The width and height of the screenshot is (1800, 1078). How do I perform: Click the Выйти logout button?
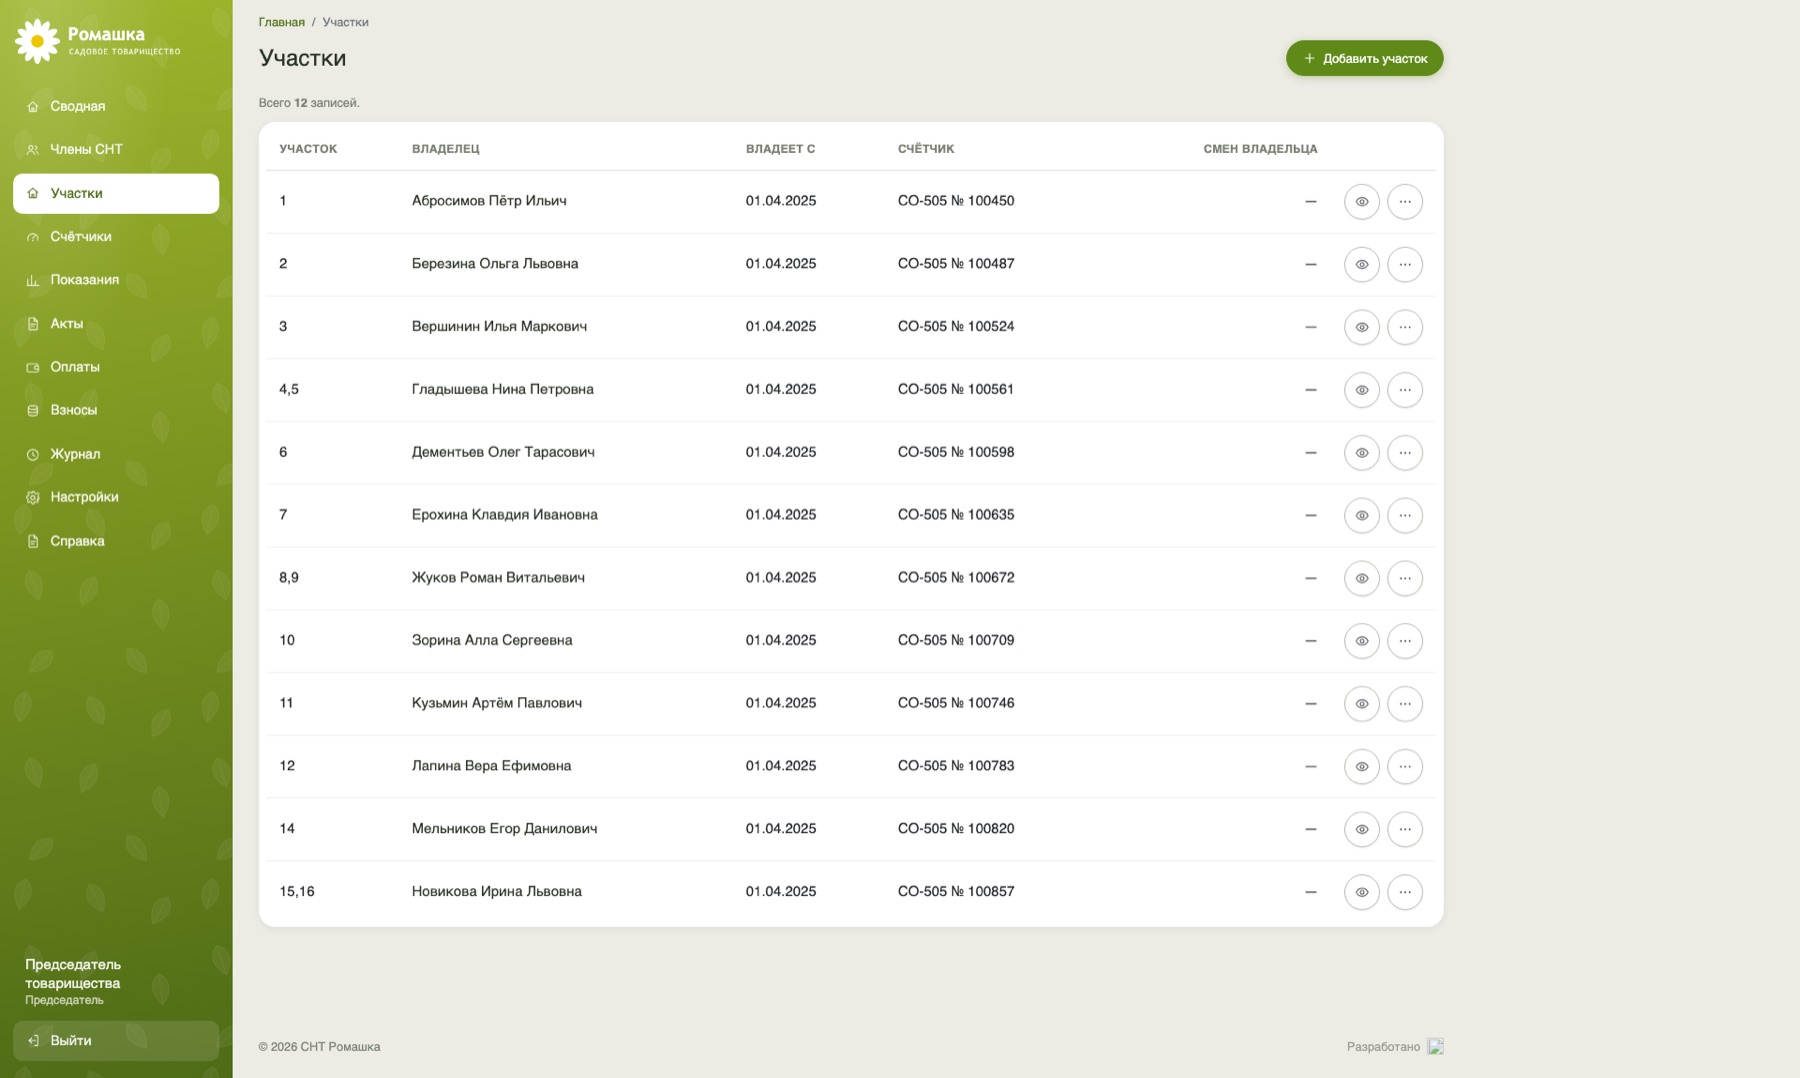[x=116, y=1040]
